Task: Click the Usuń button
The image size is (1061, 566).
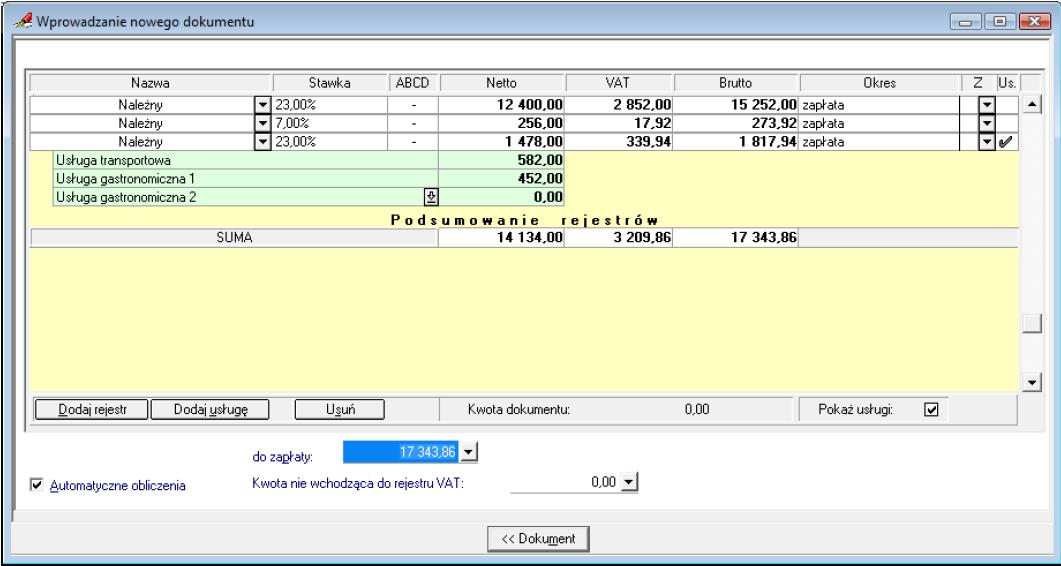Action: point(340,409)
